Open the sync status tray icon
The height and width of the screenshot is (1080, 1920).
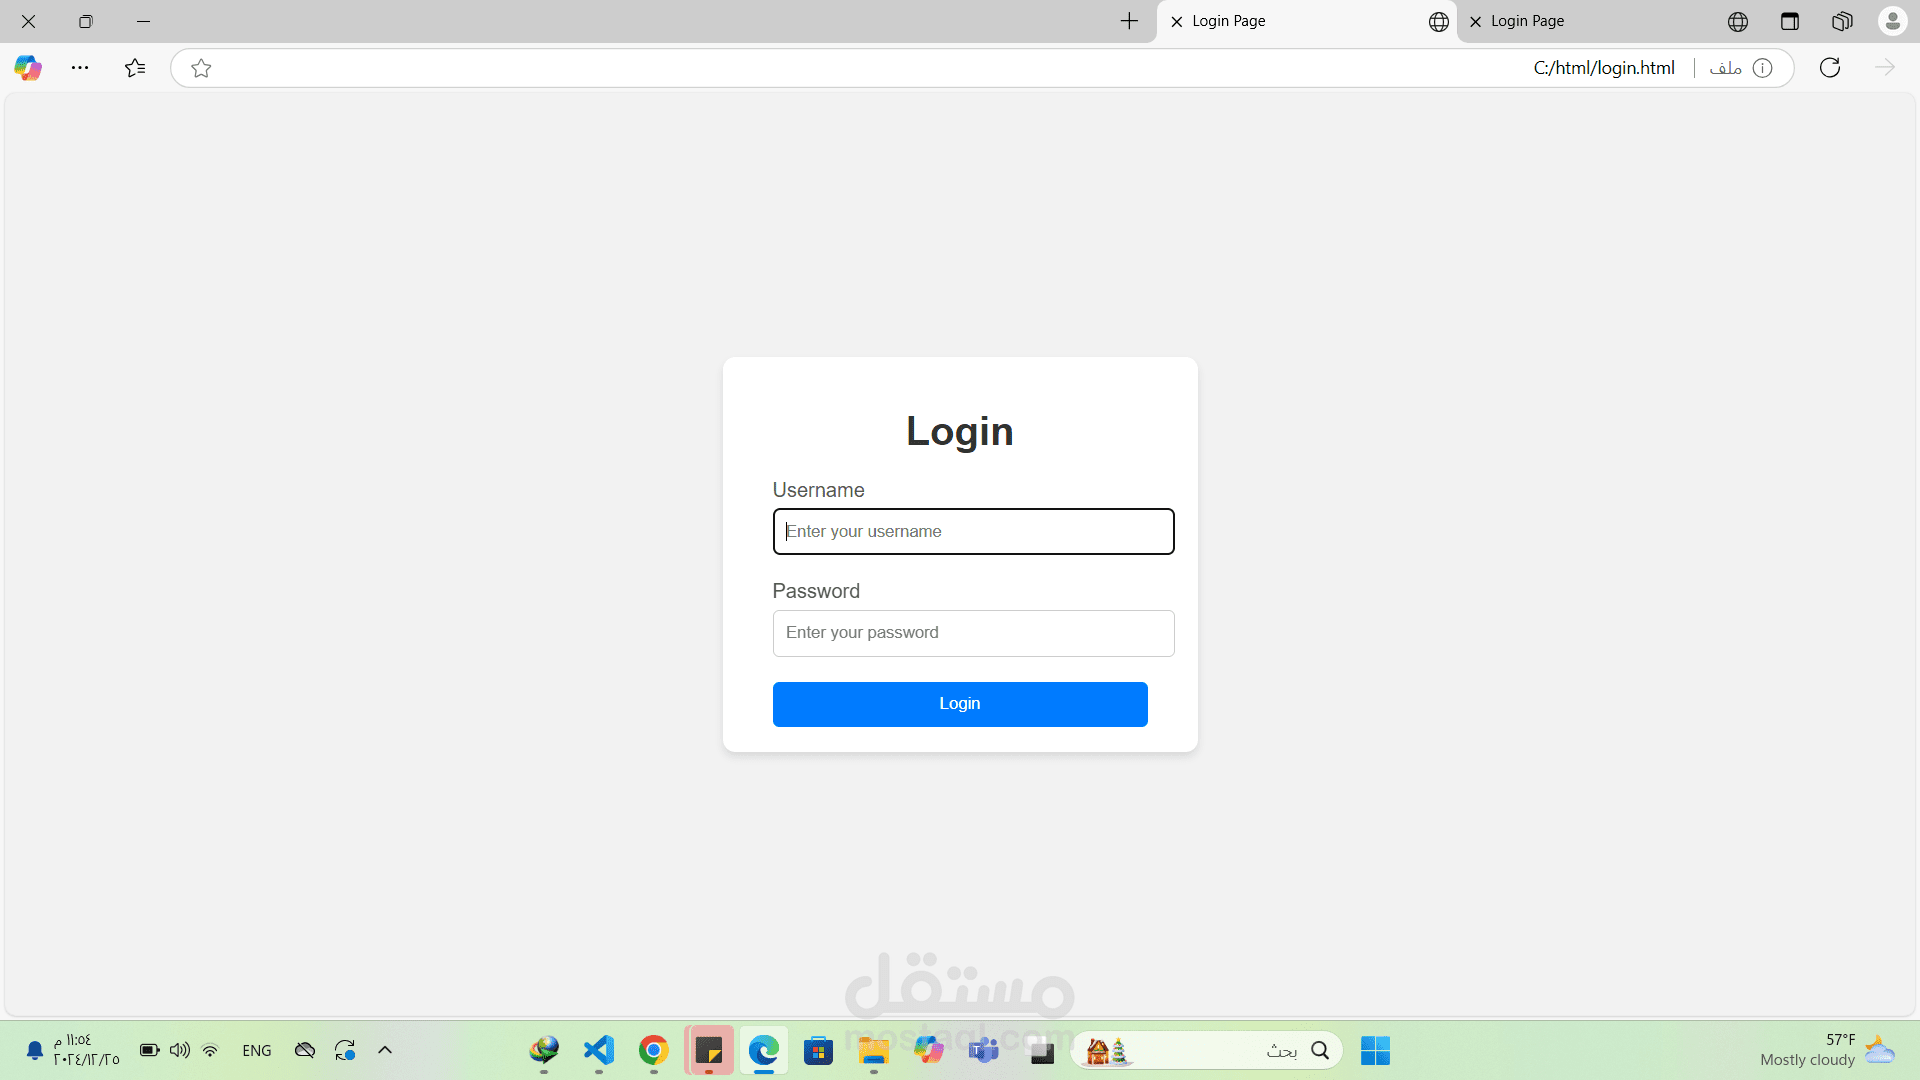345,1050
